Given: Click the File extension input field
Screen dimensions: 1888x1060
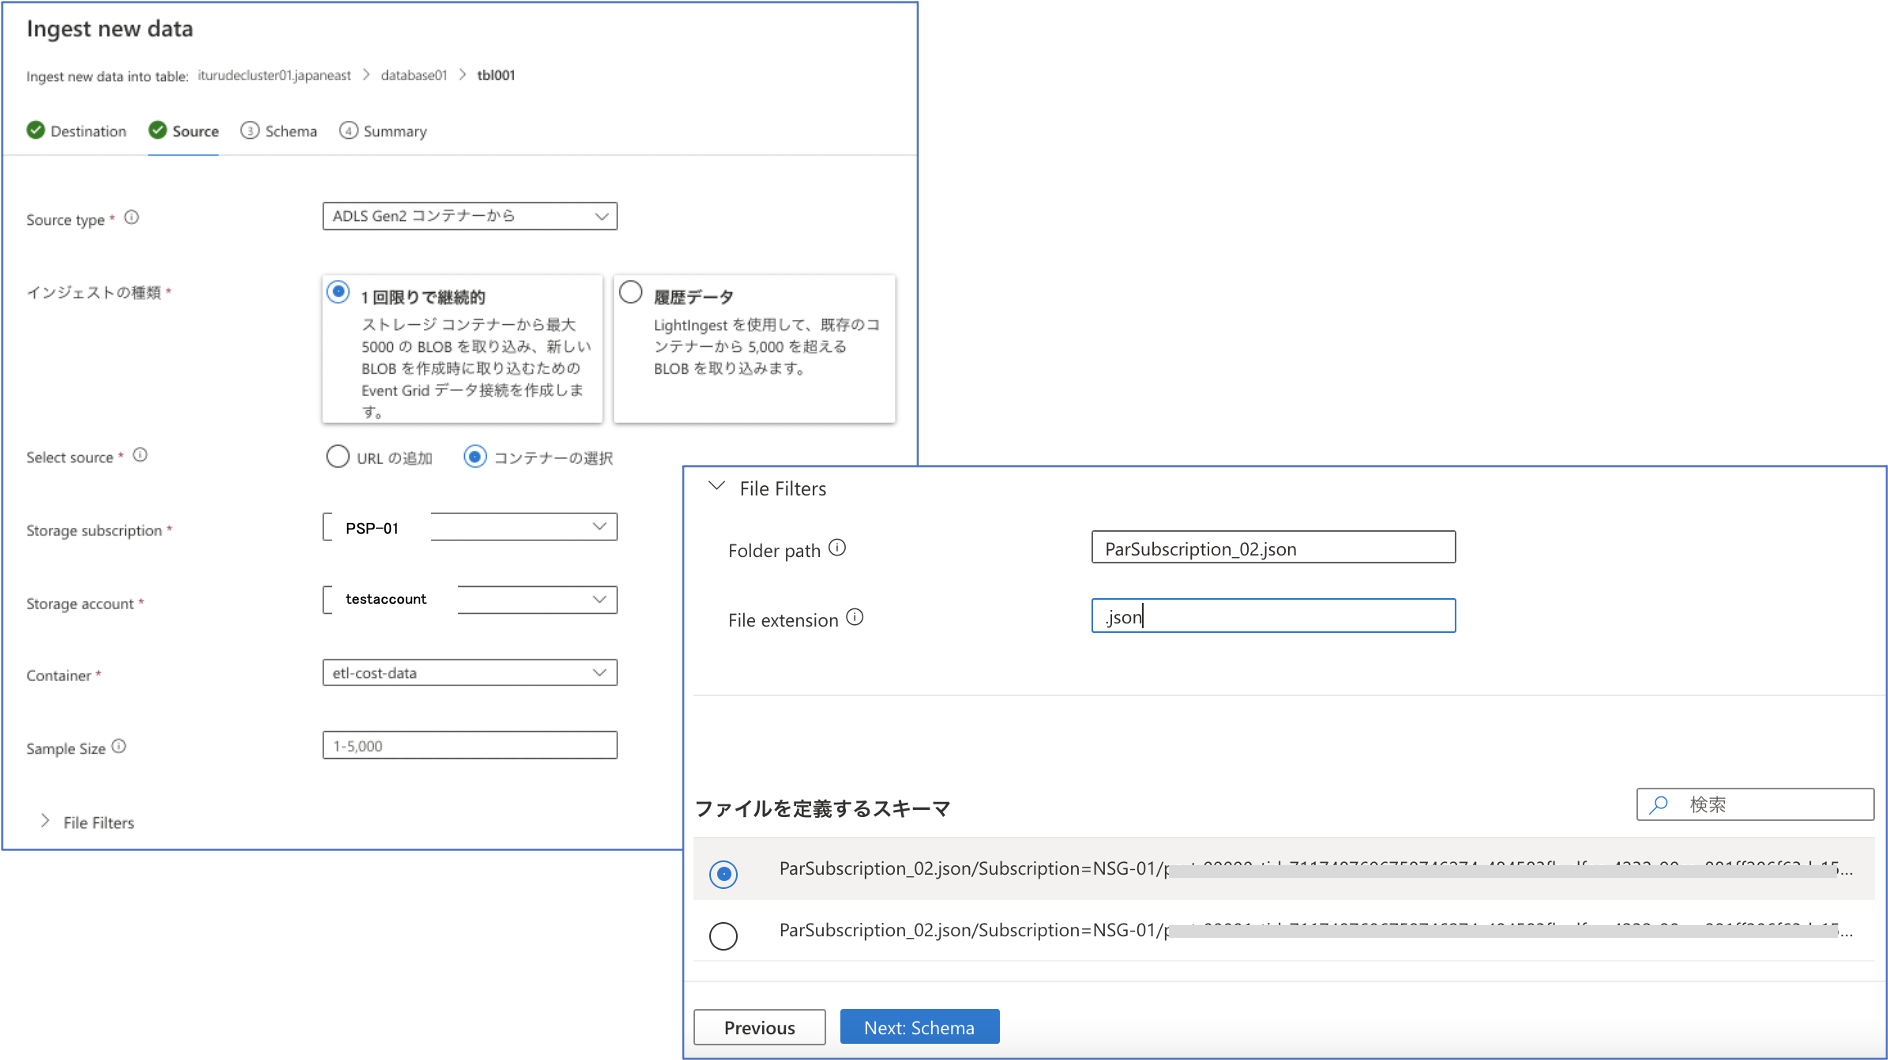Looking at the screenshot, I should (x=1273, y=616).
